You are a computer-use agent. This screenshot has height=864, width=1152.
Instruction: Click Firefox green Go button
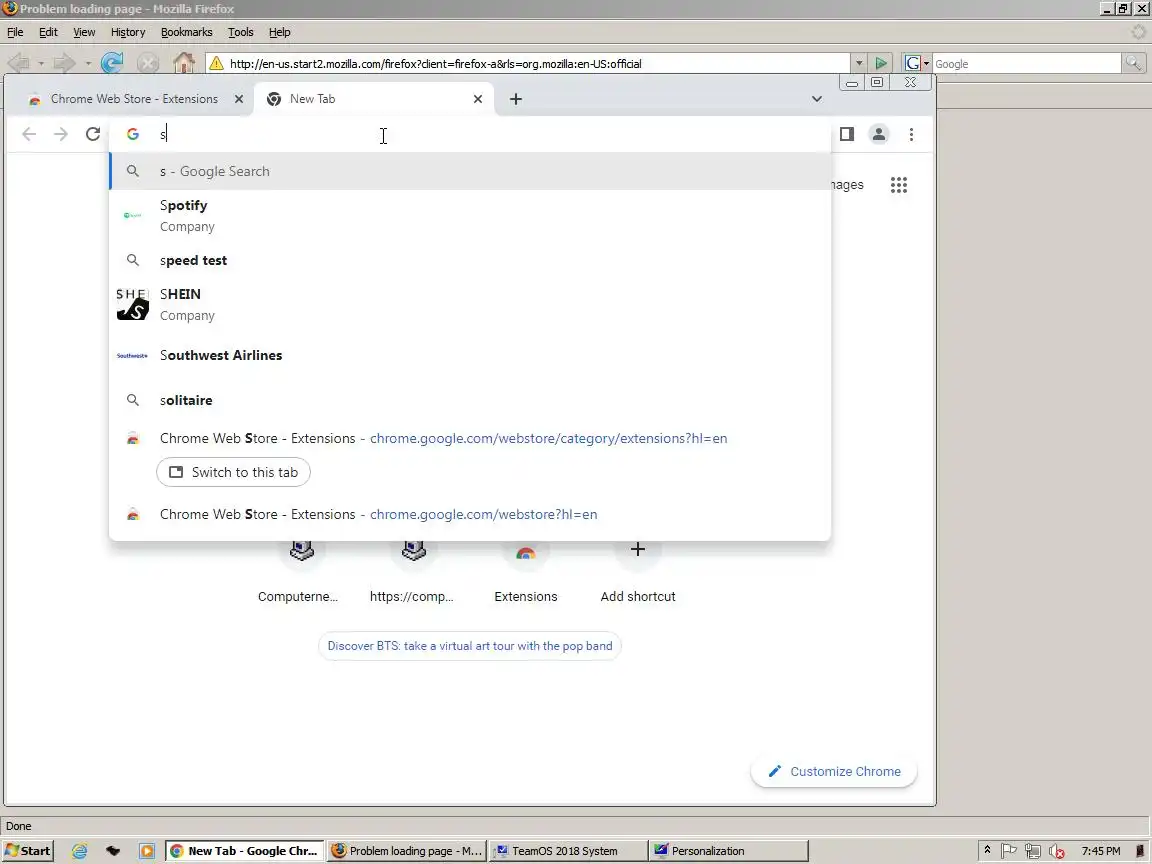880,63
